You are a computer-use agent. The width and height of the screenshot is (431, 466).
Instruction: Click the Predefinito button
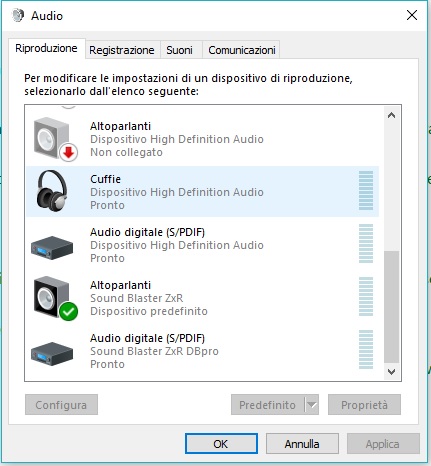coord(267,405)
